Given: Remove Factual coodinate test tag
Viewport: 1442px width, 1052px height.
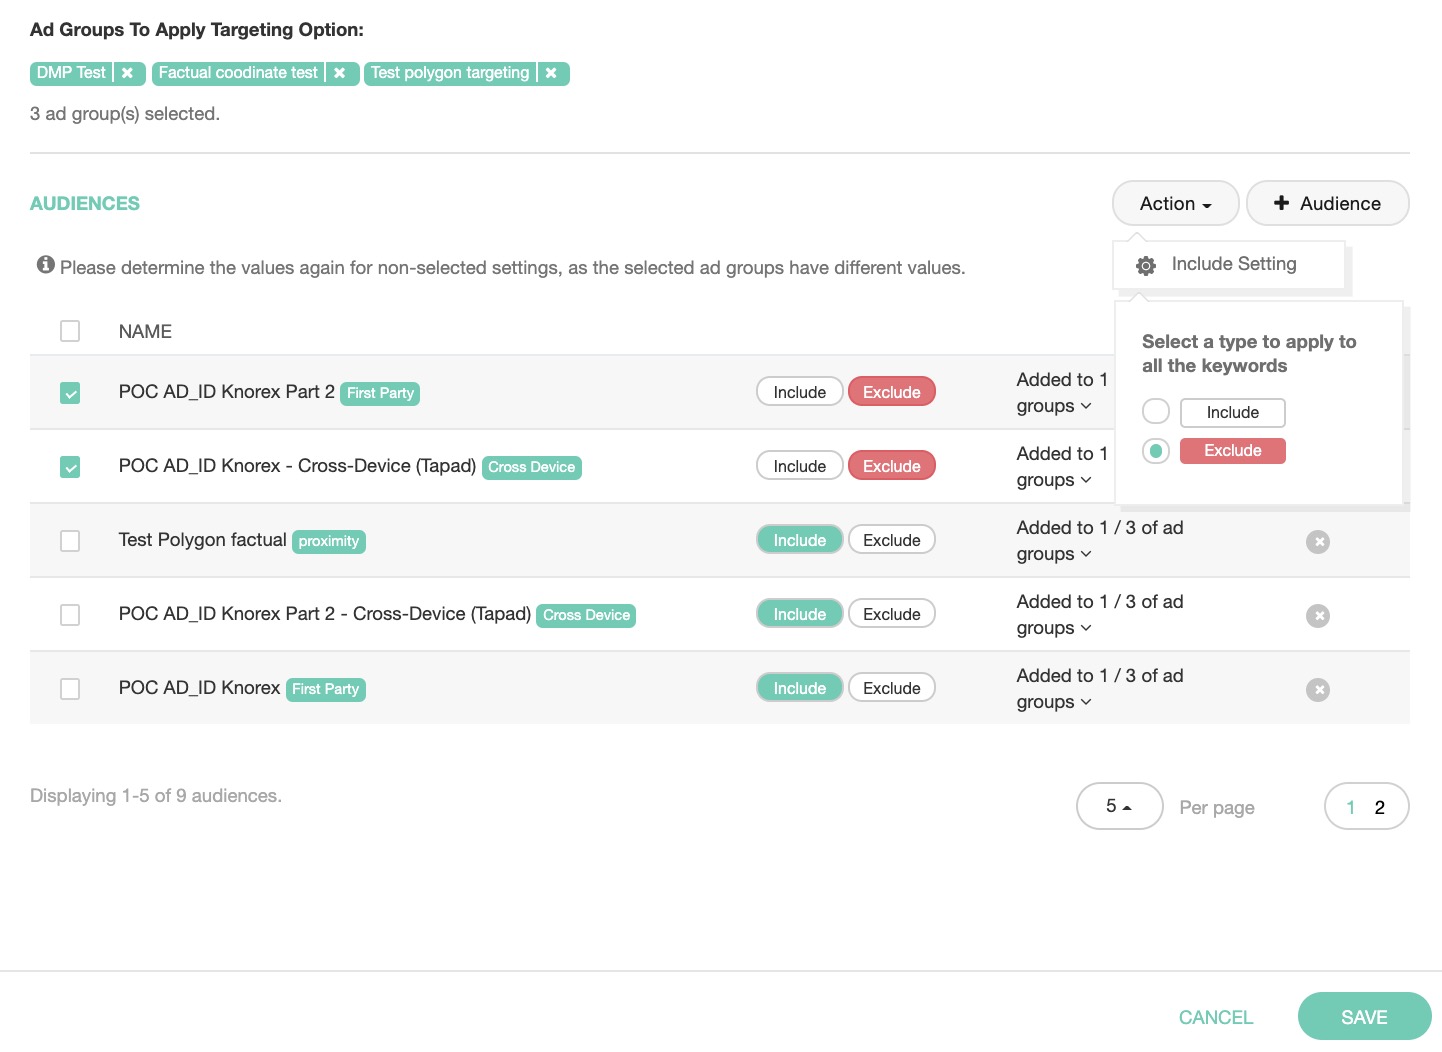Looking at the screenshot, I should [x=340, y=73].
